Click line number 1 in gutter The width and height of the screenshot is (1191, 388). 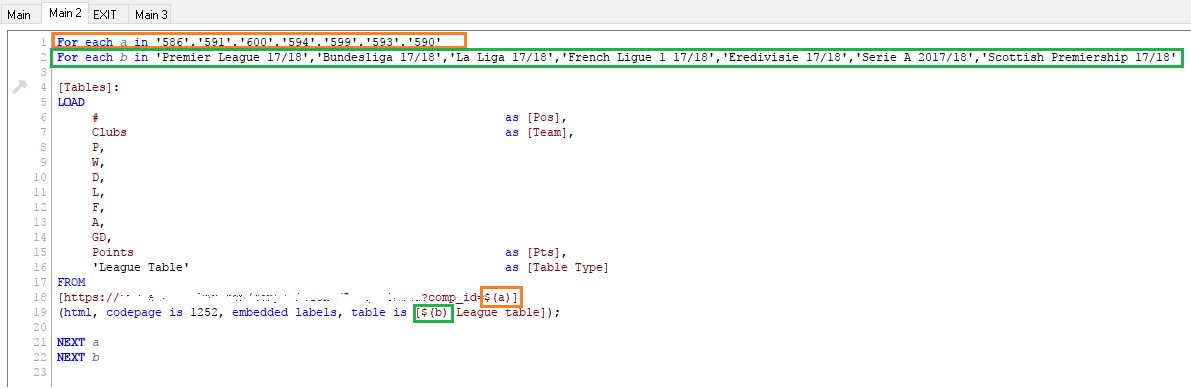point(45,42)
